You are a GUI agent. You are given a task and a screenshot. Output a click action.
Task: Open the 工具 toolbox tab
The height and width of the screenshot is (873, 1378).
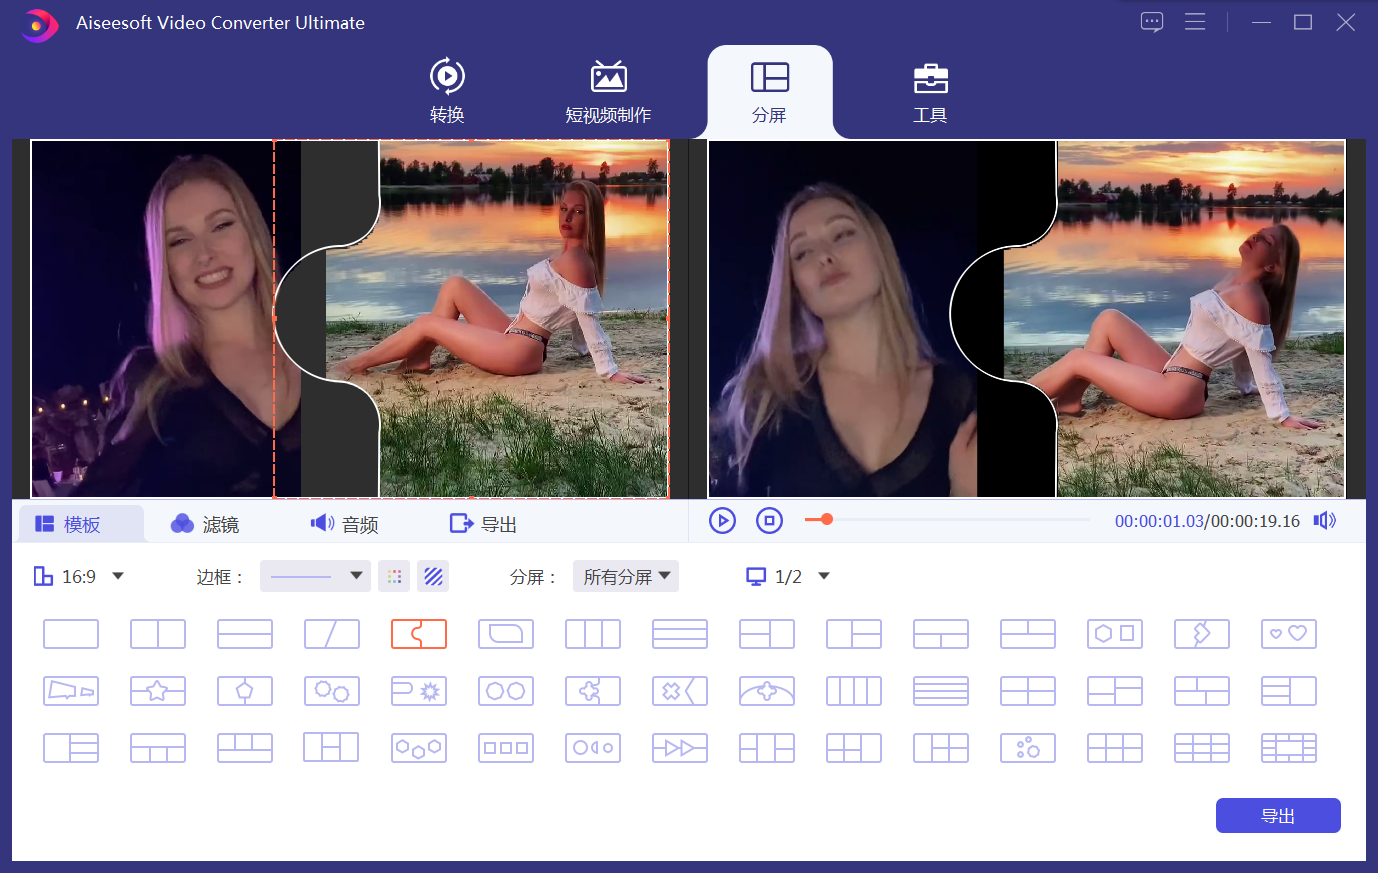929,90
